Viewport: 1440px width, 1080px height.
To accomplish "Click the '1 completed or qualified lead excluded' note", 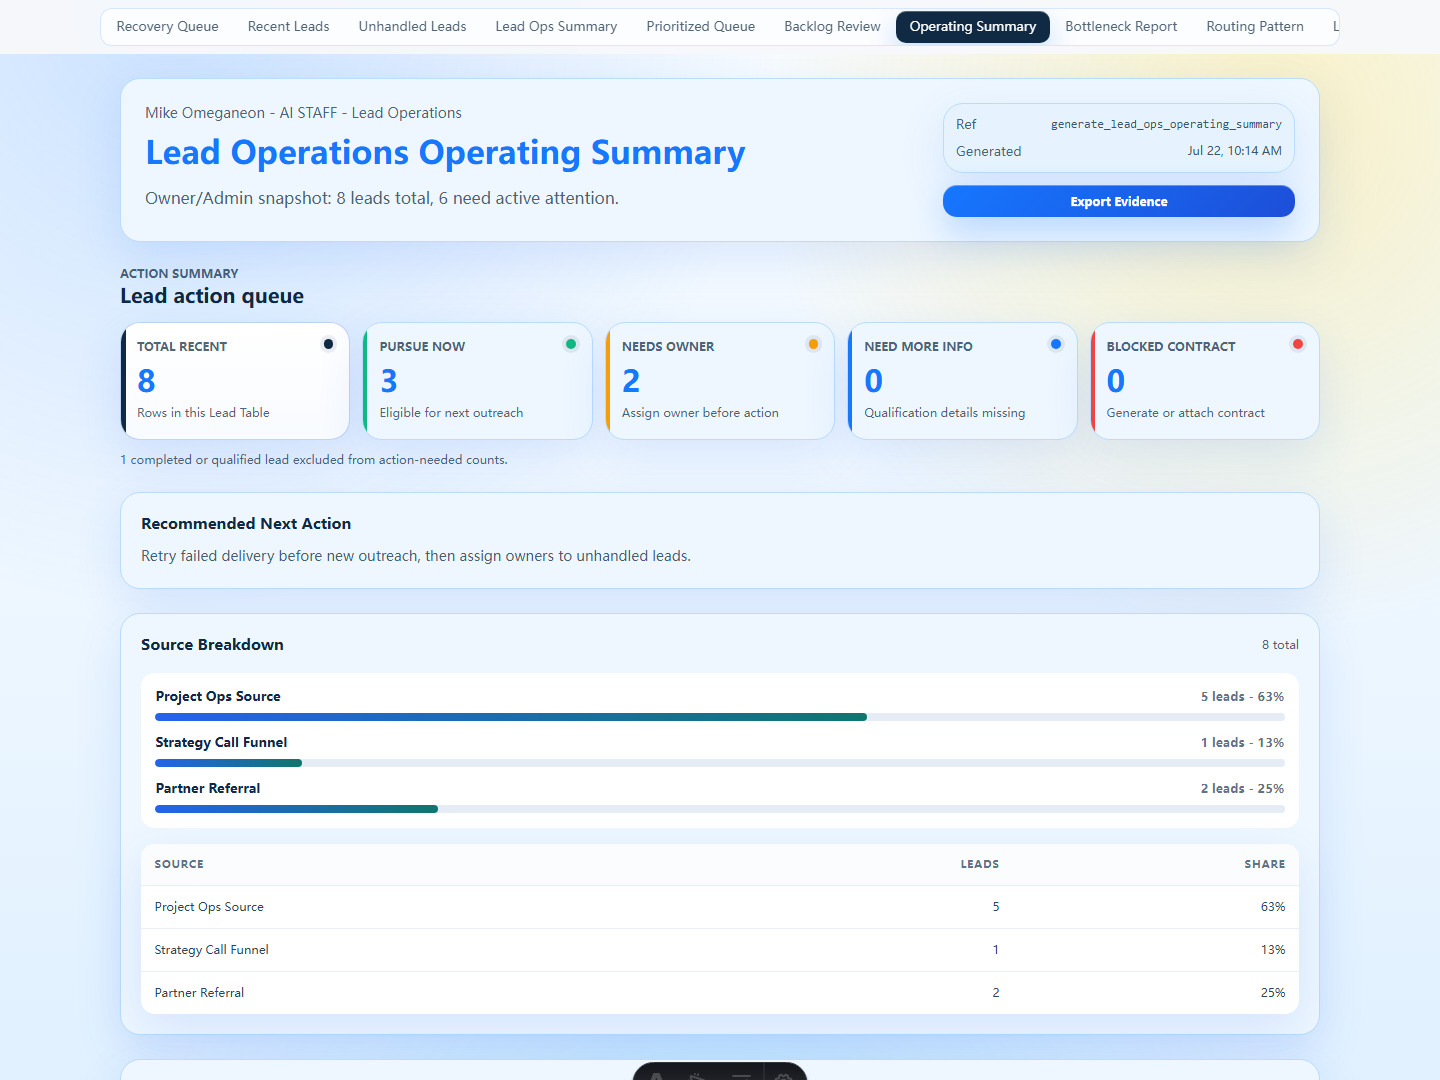I will click(x=314, y=460).
